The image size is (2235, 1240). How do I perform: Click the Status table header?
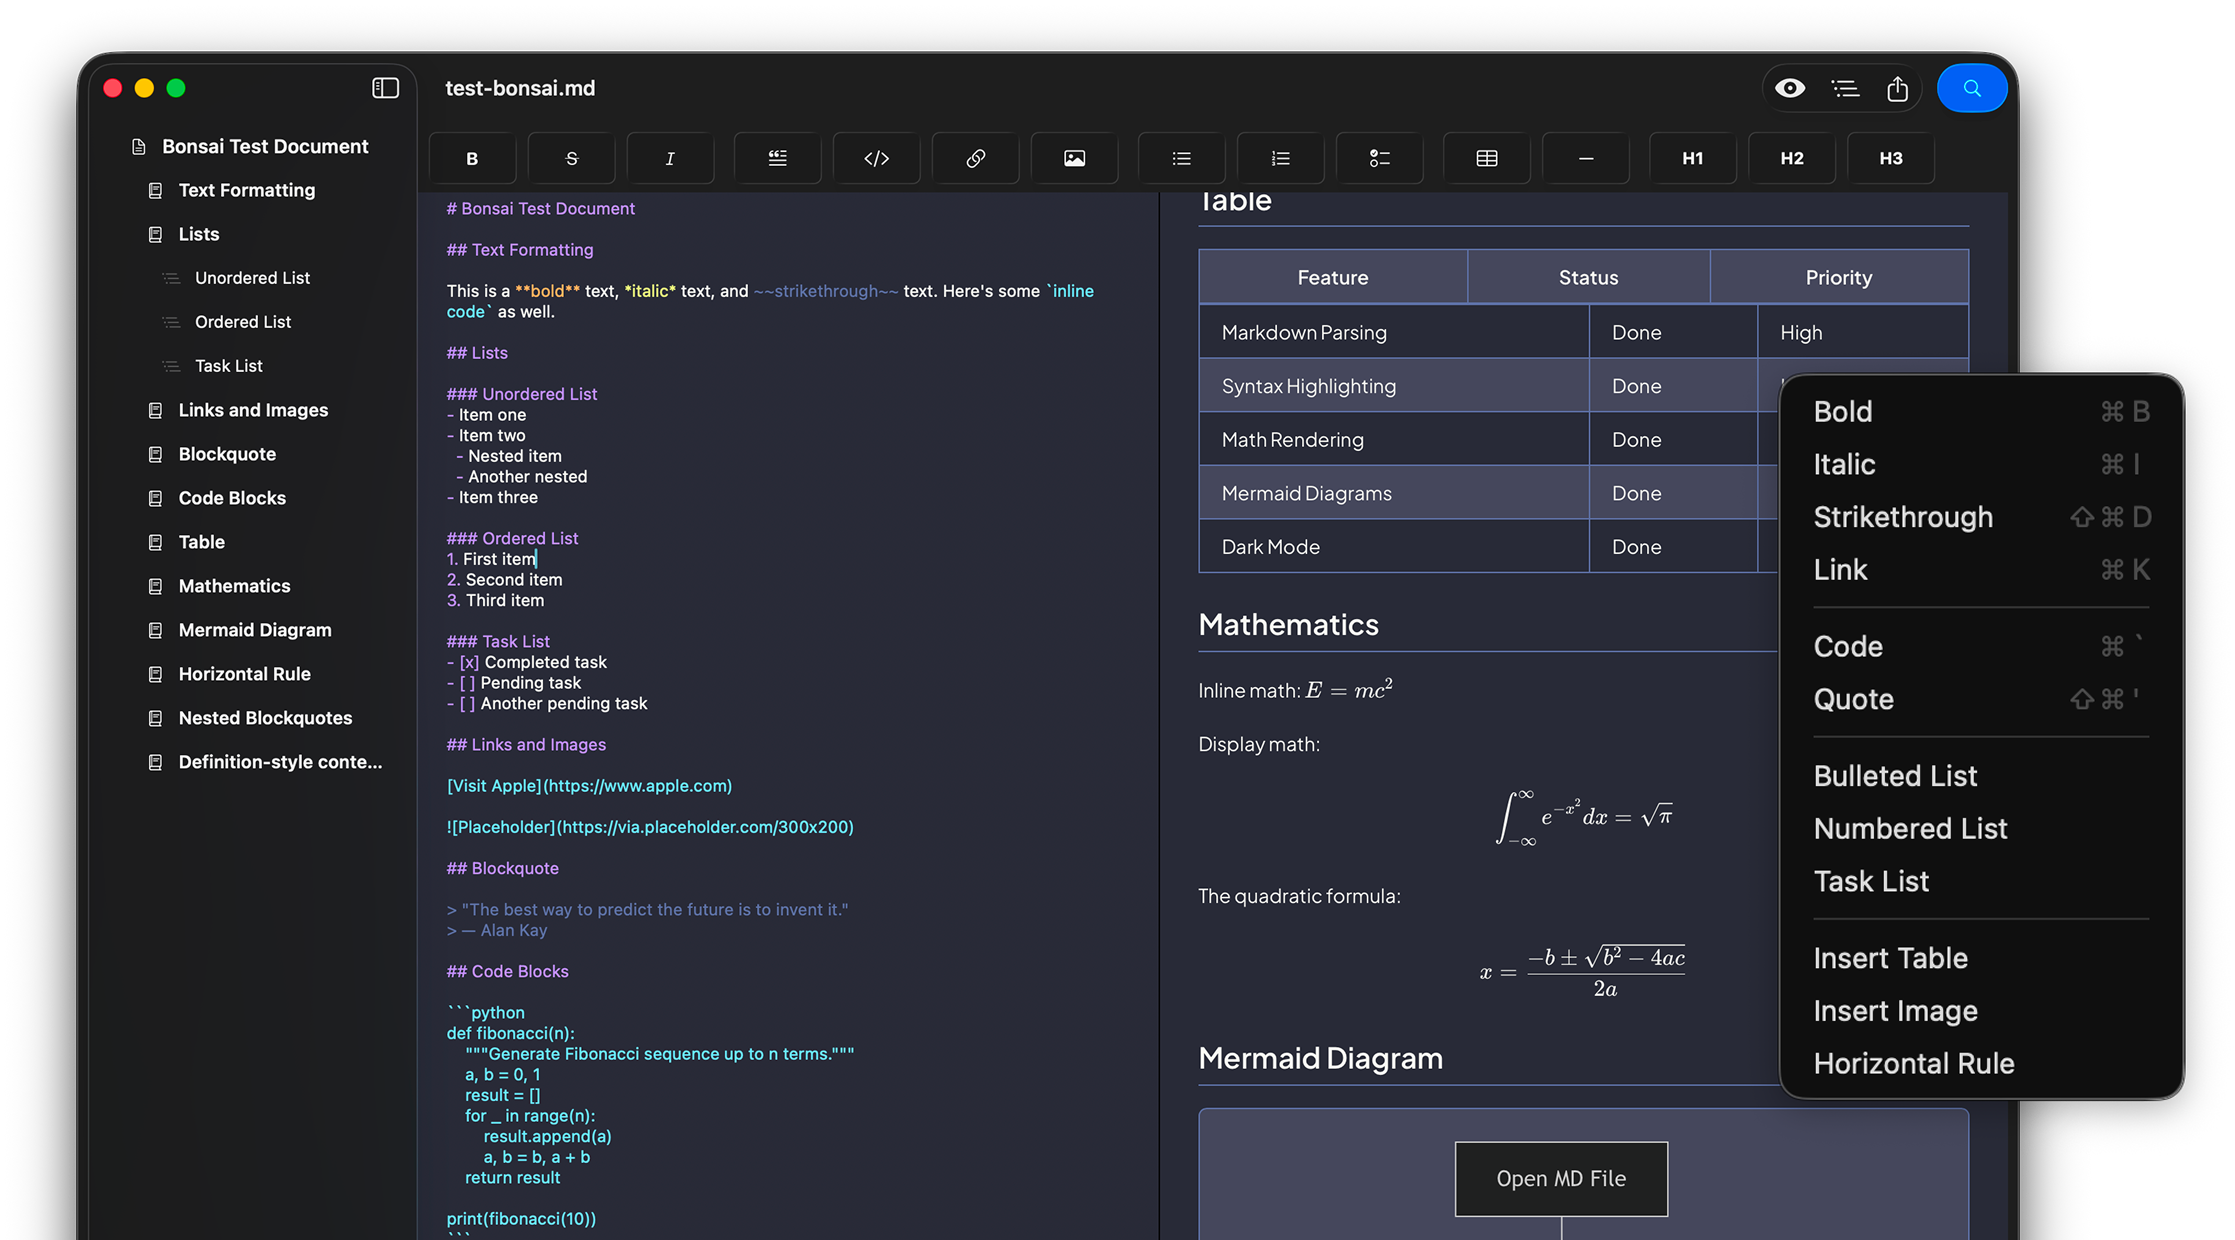pyautogui.click(x=1588, y=277)
